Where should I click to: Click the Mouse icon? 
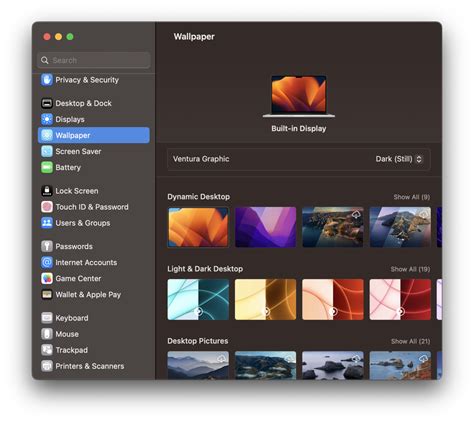[x=47, y=334]
